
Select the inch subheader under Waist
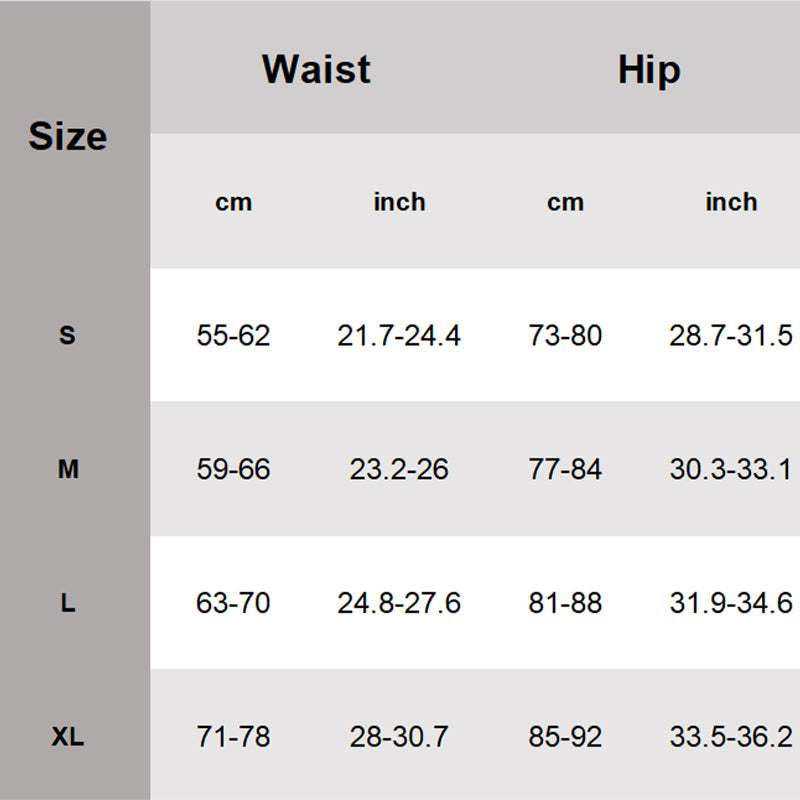click(399, 202)
